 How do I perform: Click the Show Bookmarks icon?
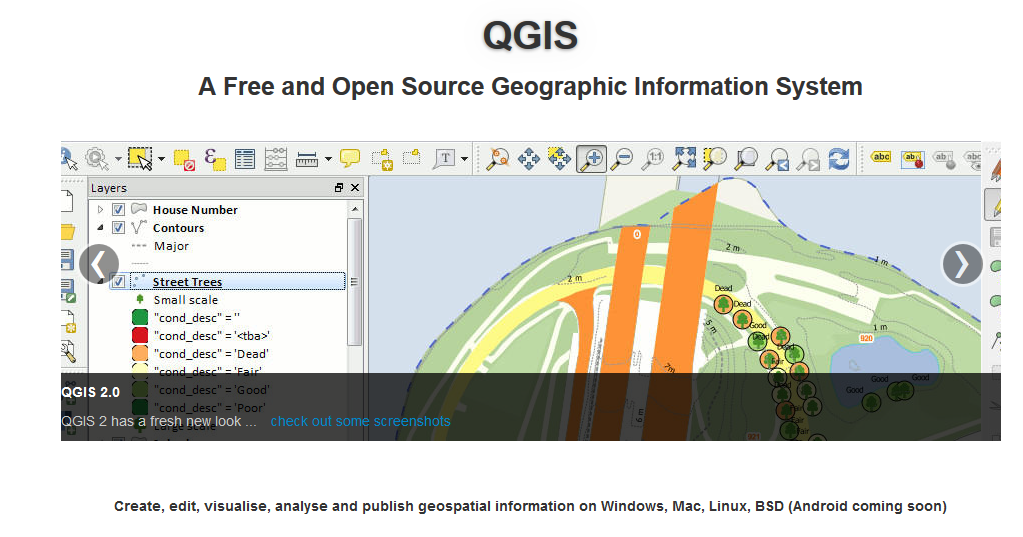412,157
